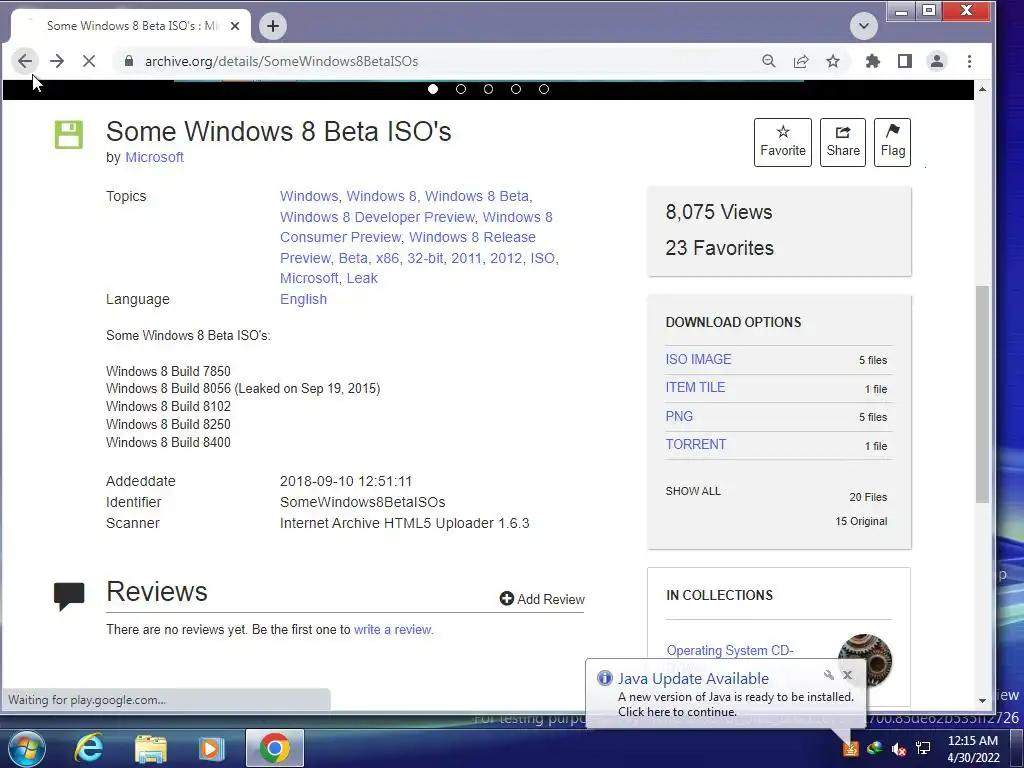
Task: Go back with the browser back arrow
Action: 25,61
